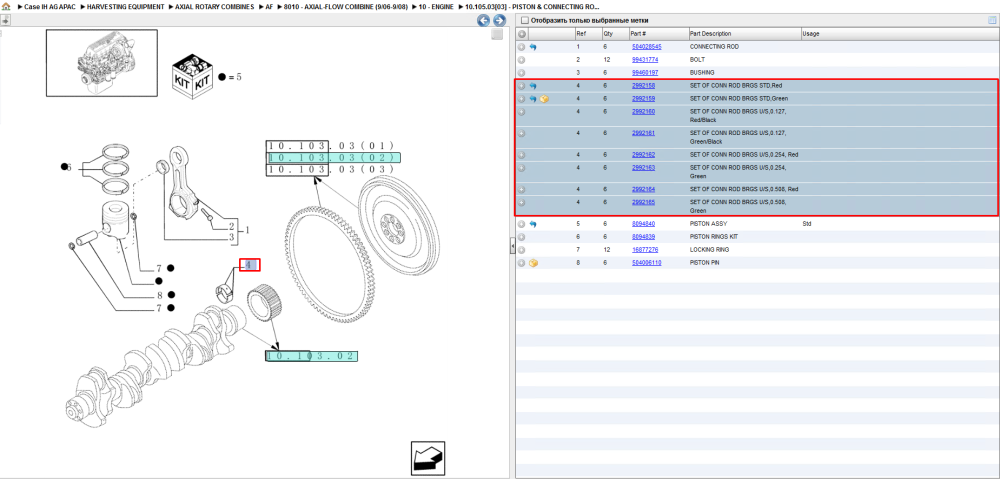1000x479 pixels.
Task: Click diagram reference 10.103.03(01)
Action: point(333,145)
